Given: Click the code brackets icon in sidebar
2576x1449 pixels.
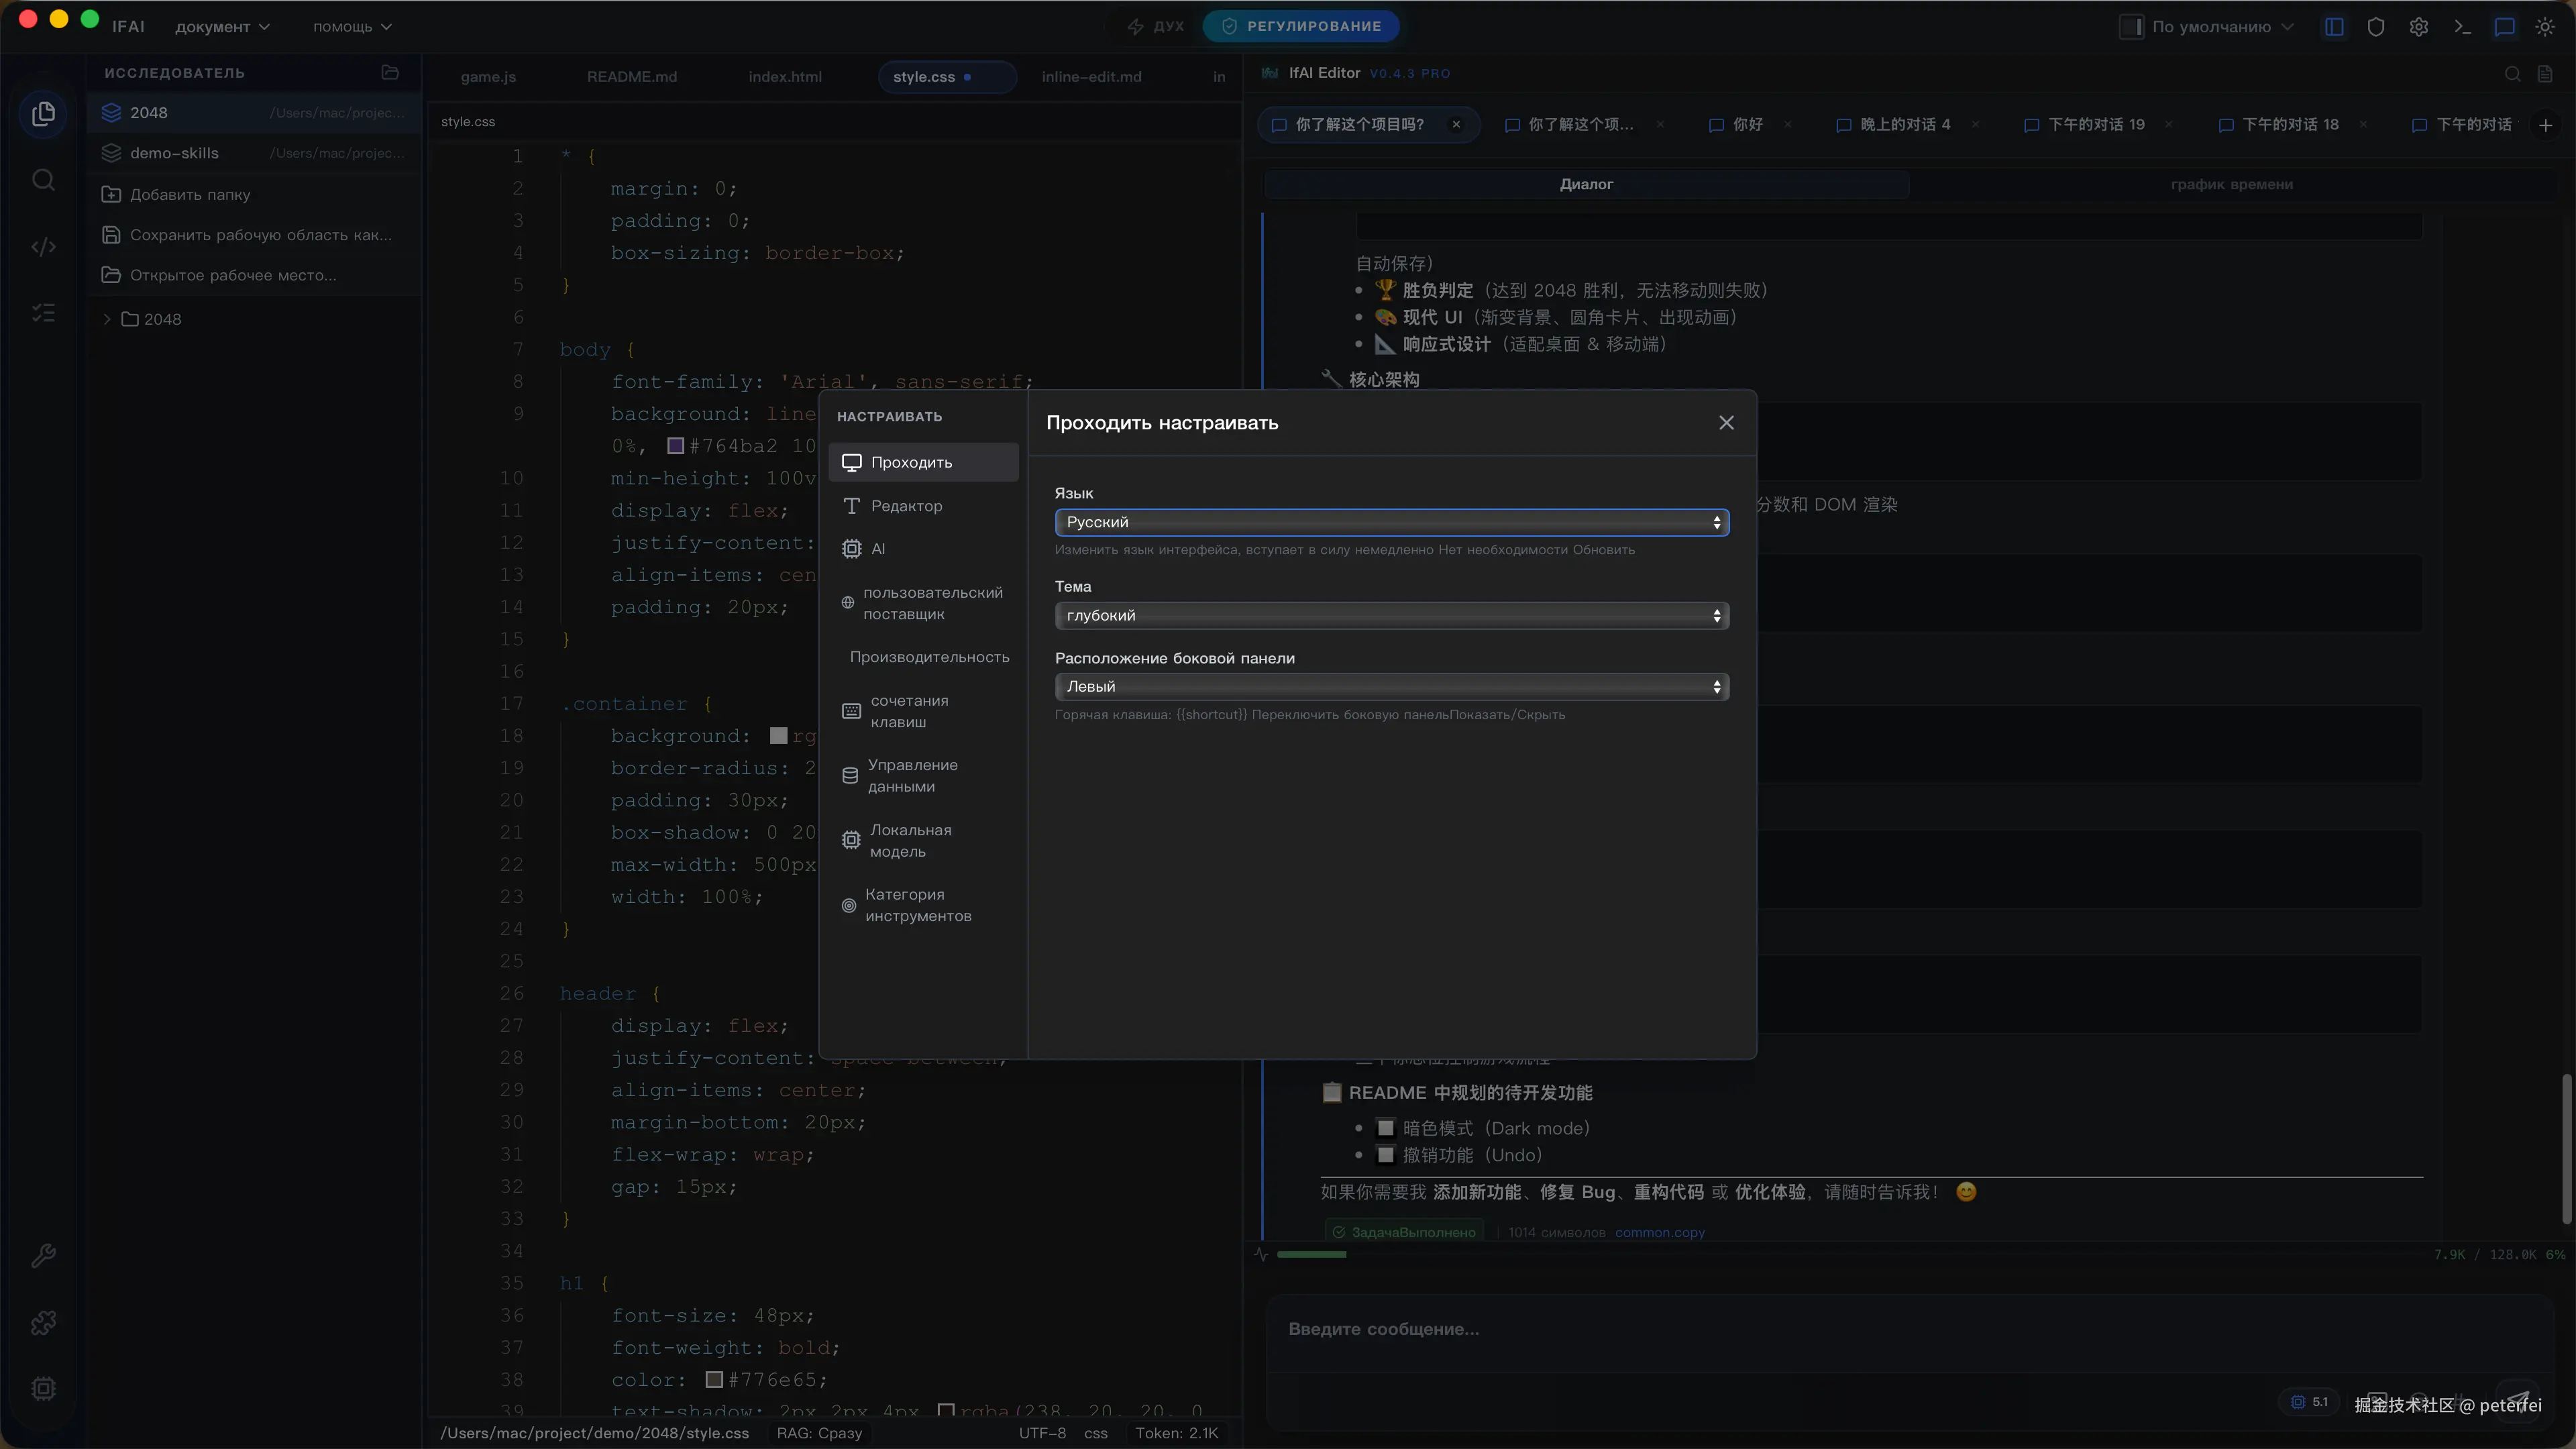Looking at the screenshot, I should [43, 247].
